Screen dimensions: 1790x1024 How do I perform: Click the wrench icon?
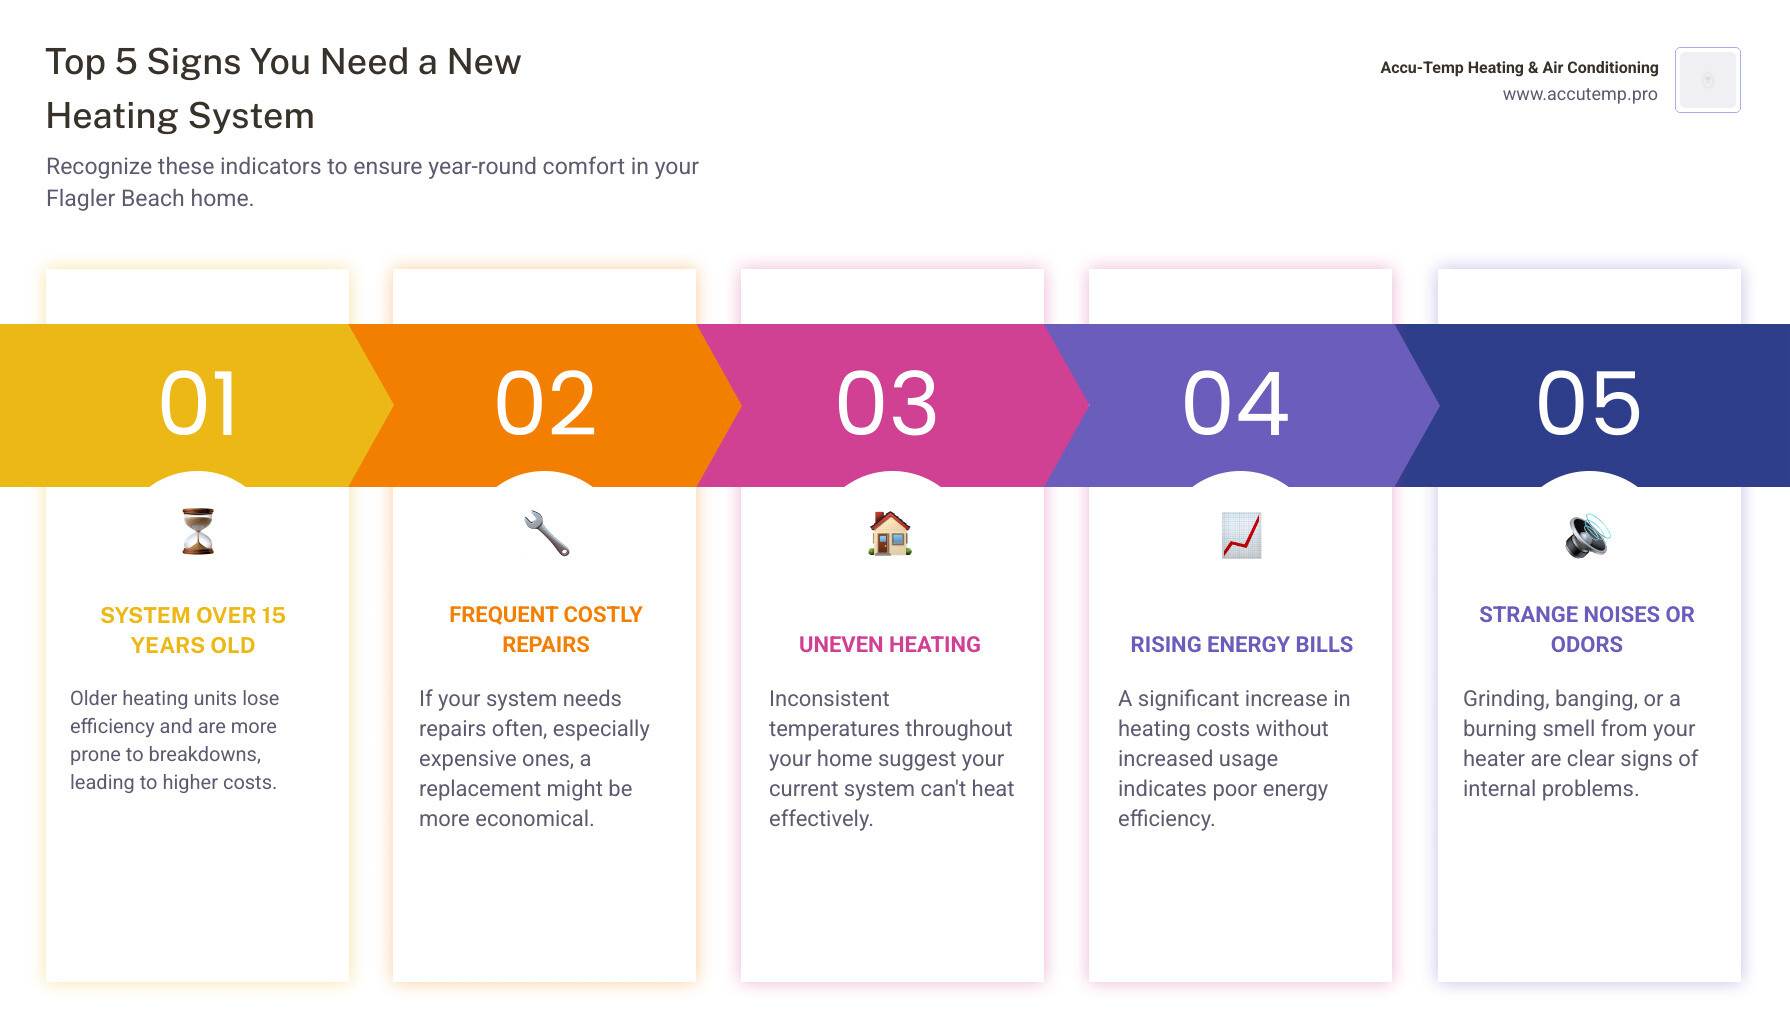(546, 533)
